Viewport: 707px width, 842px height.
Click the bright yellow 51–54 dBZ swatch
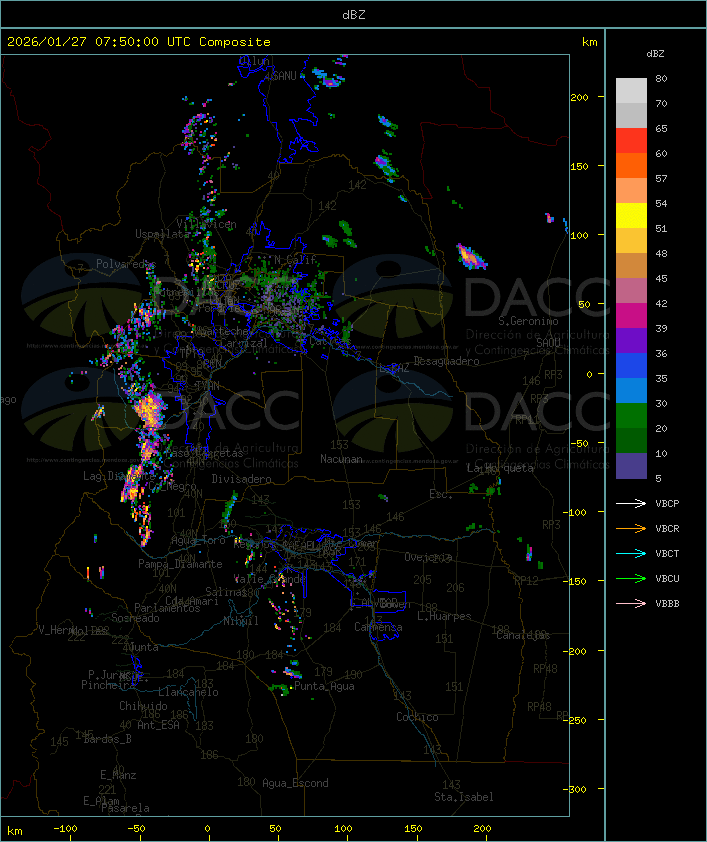coord(631,216)
